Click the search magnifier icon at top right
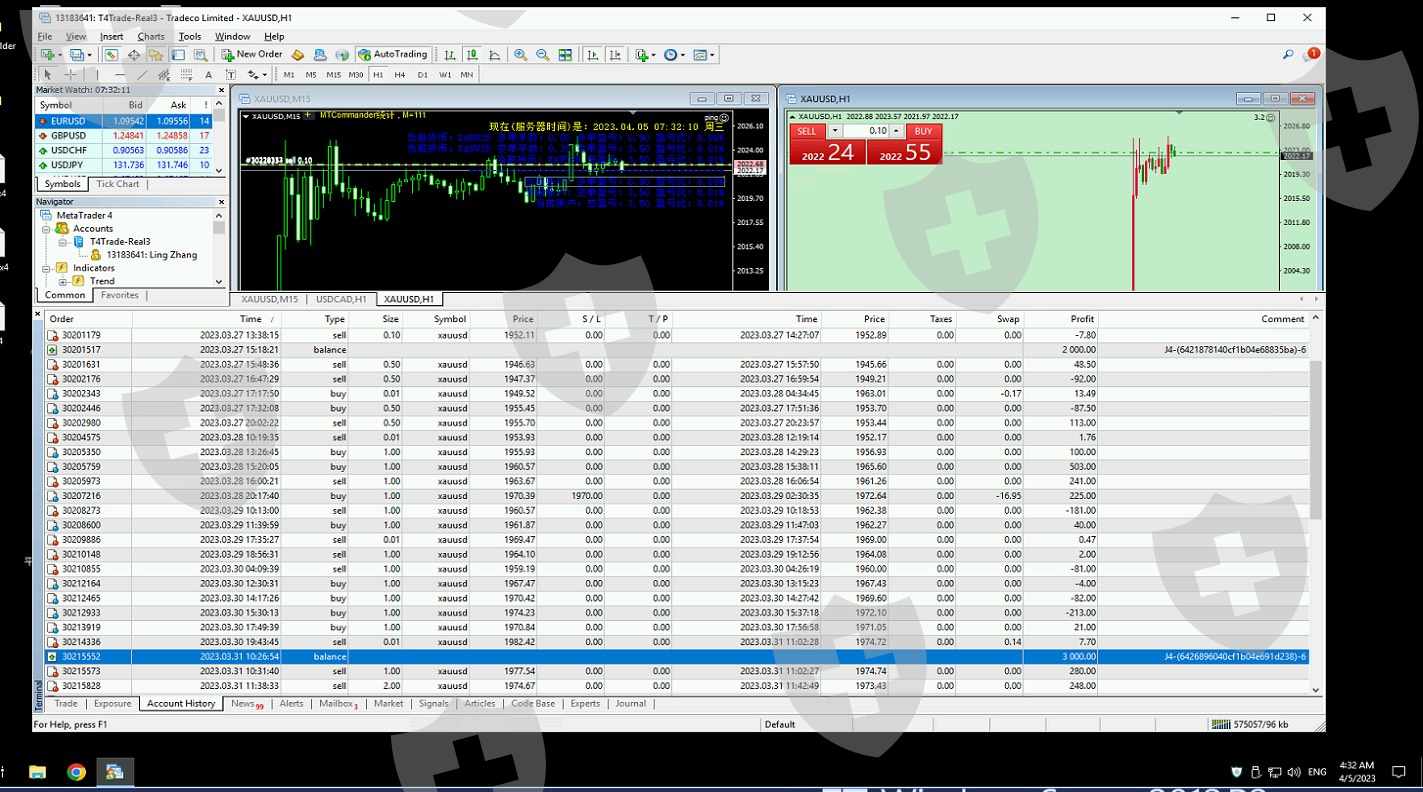Image resolution: width=1423 pixels, height=792 pixels. (1288, 55)
